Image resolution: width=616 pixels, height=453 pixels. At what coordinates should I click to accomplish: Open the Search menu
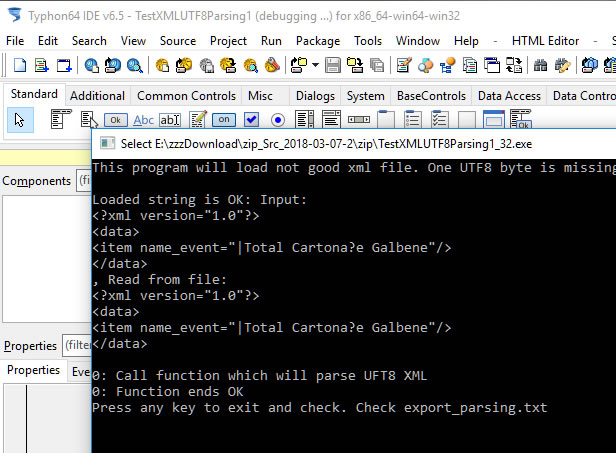tap(89, 41)
